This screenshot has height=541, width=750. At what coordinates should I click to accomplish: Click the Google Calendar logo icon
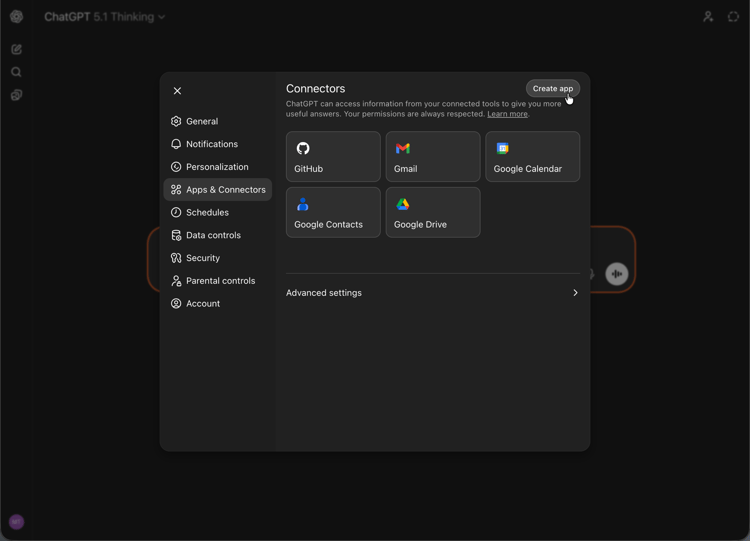(x=502, y=148)
